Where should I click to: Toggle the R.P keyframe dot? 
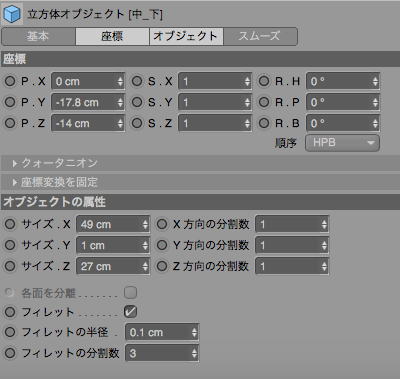point(264,102)
